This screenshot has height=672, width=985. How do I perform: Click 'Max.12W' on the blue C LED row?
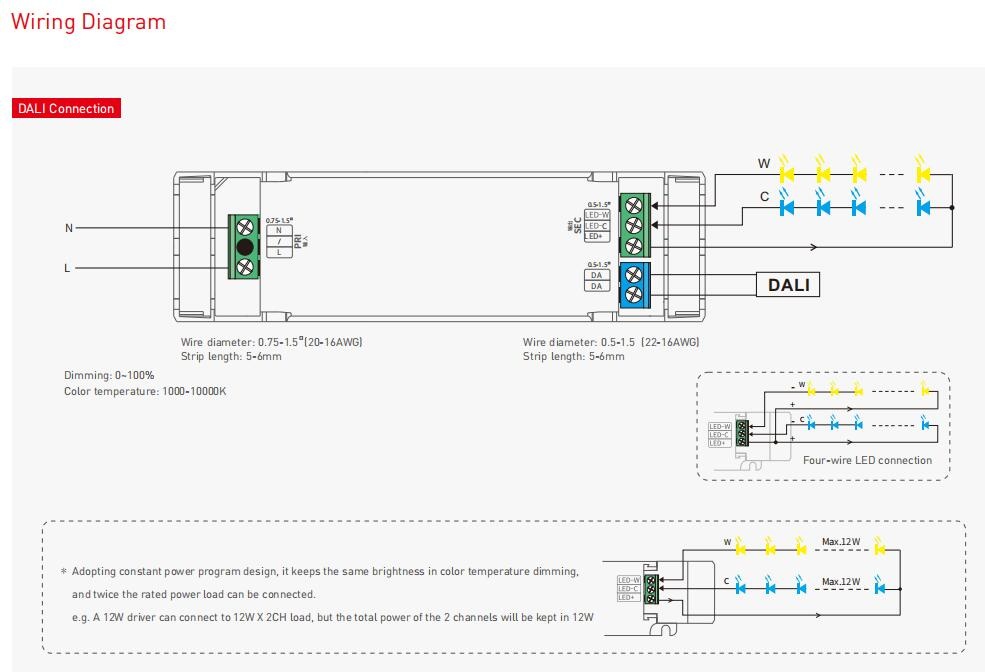click(841, 582)
